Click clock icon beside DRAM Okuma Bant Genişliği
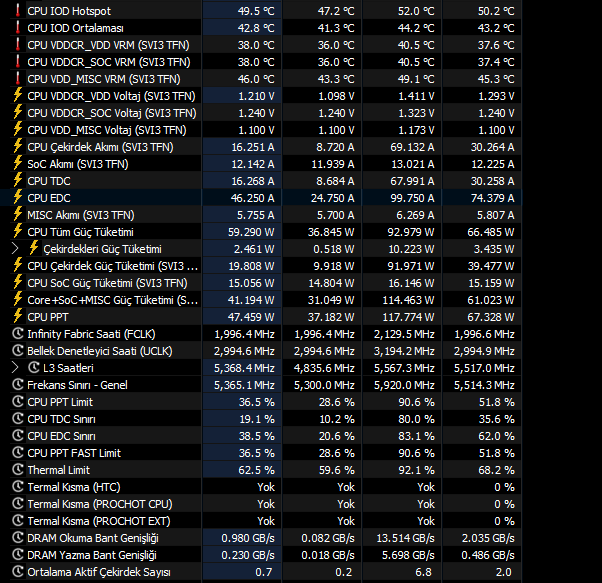Viewport: 602px width, 583px height. (18, 538)
